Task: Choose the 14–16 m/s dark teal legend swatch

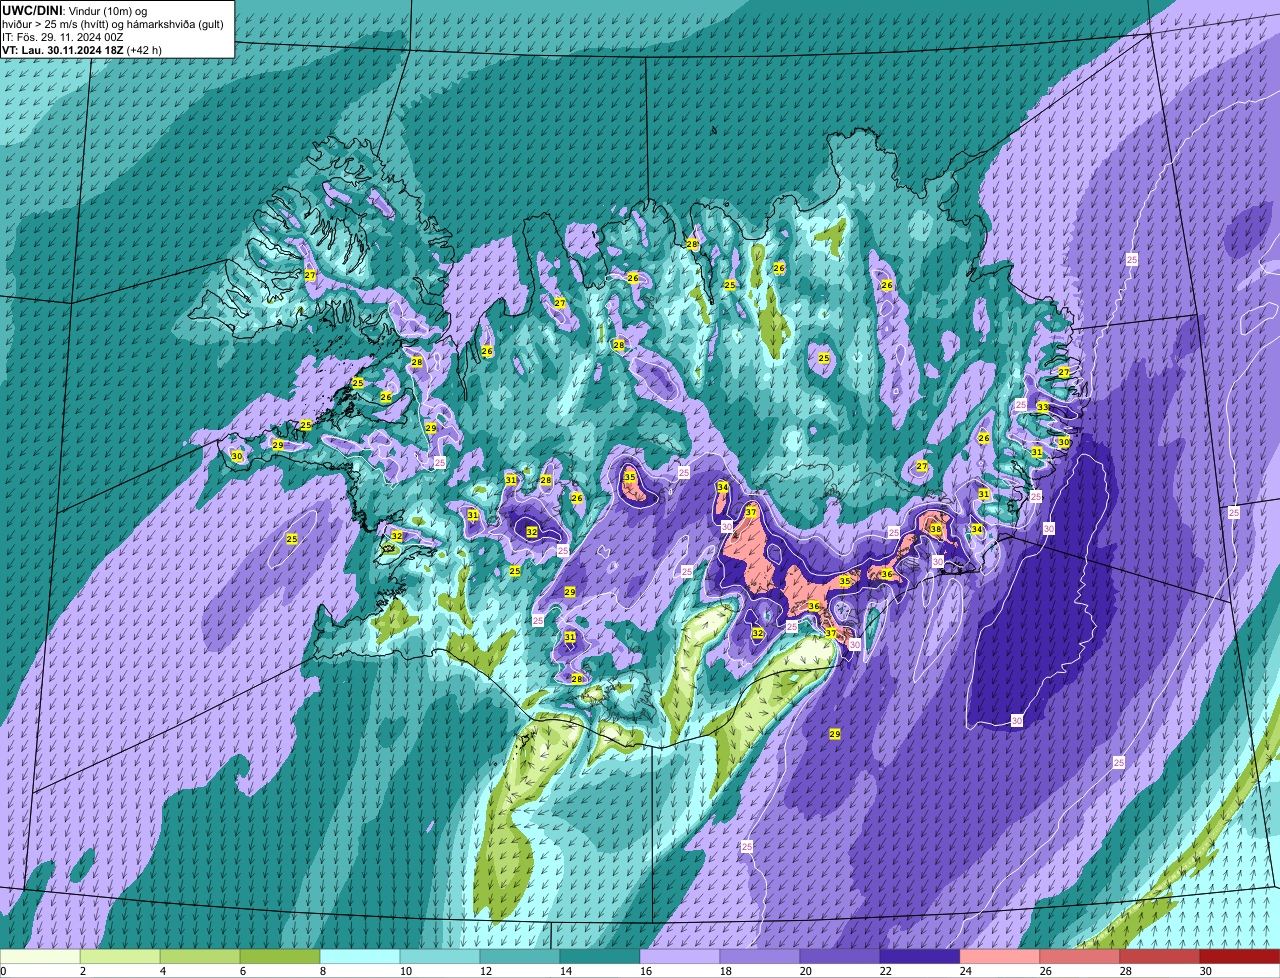Action: [x=600, y=957]
